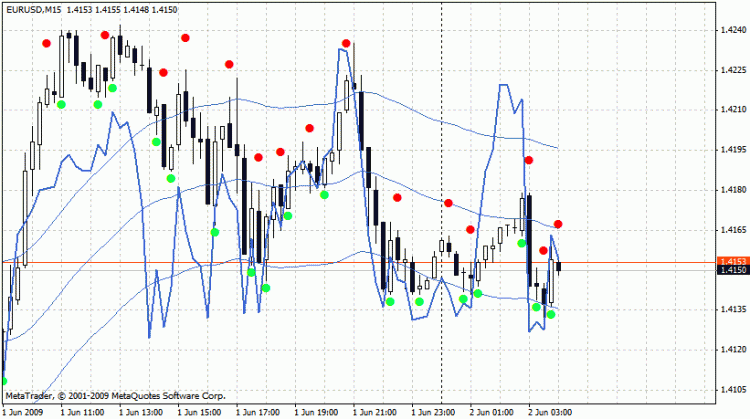This screenshot has height=419, width=750.
Task: Click the 1 Jun 13:00 time label
Action: [x=140, y=411]
